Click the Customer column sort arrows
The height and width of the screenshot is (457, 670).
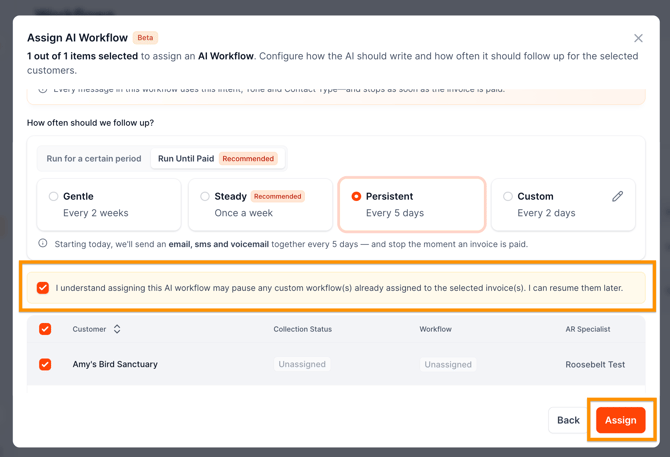pyautogui.click(x=117, y=329)
